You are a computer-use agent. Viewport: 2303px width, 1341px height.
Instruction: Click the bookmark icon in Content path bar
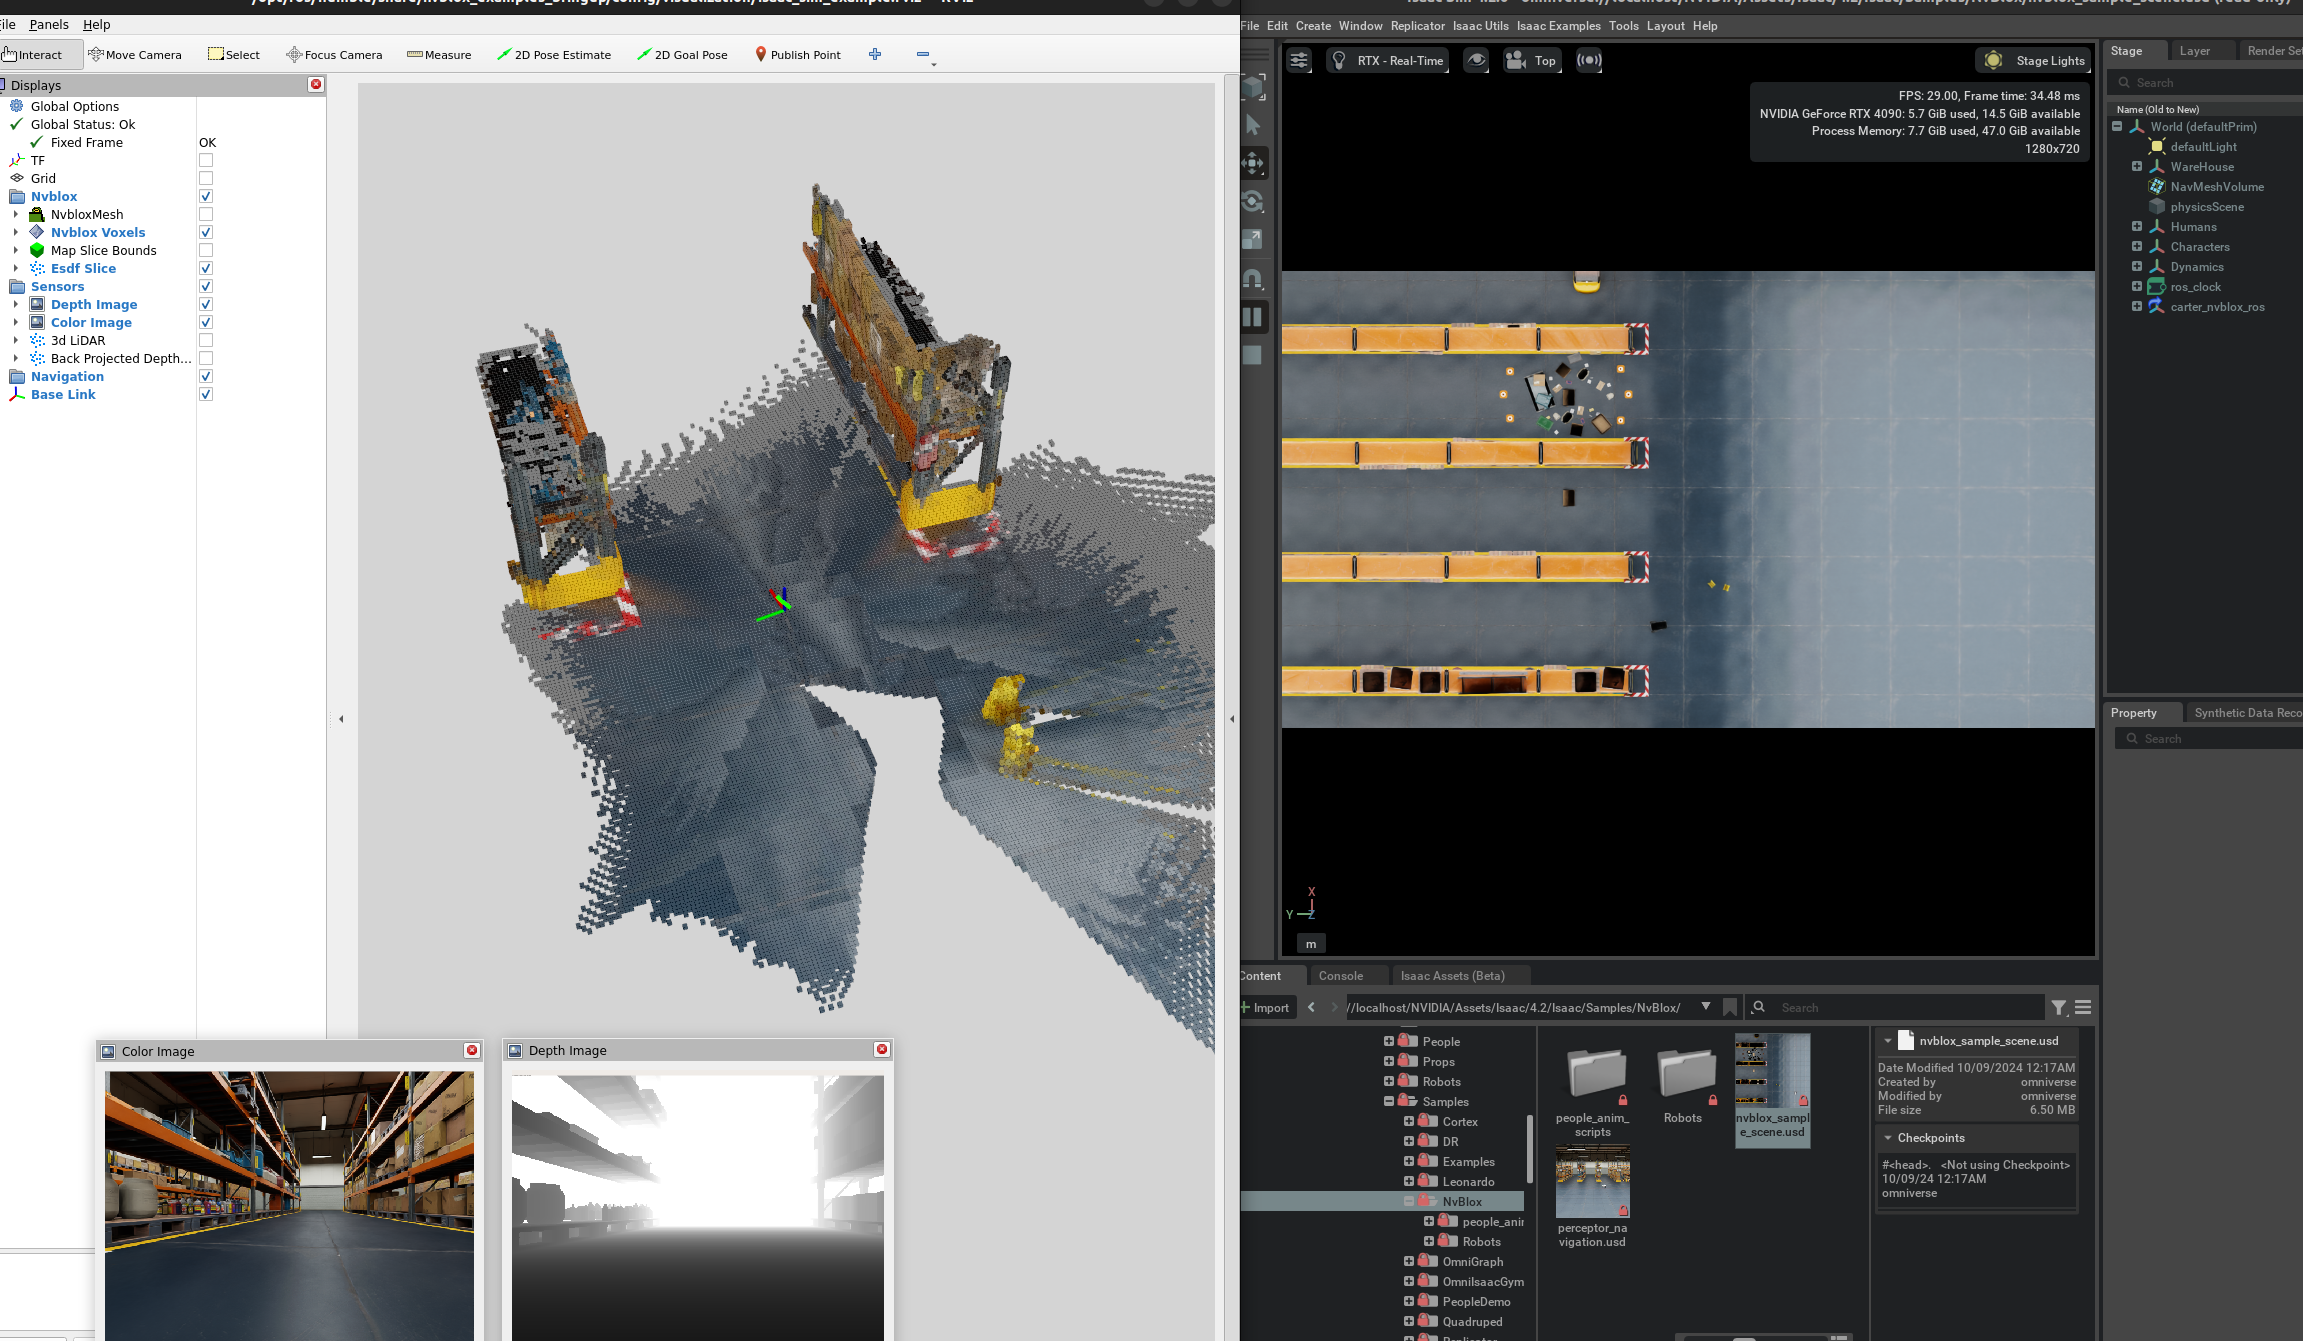(1730, 1008)
